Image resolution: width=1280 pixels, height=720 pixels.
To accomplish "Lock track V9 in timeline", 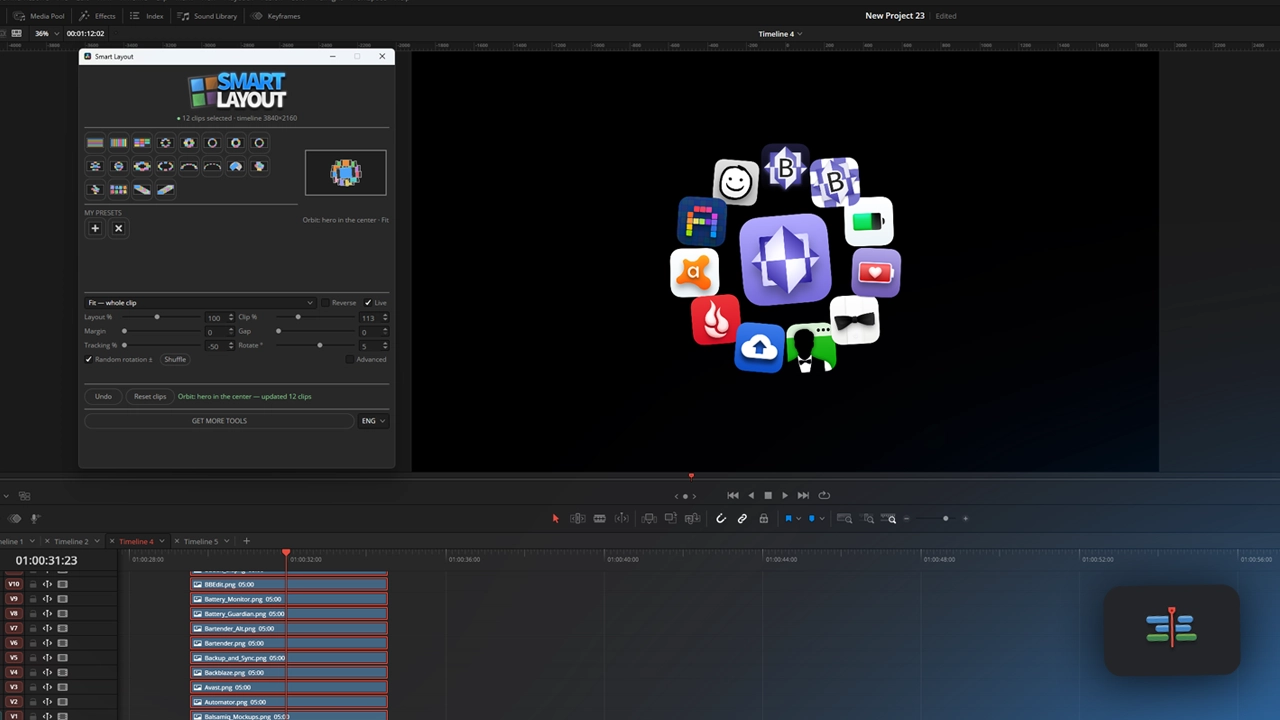I will tap(33, 599).
